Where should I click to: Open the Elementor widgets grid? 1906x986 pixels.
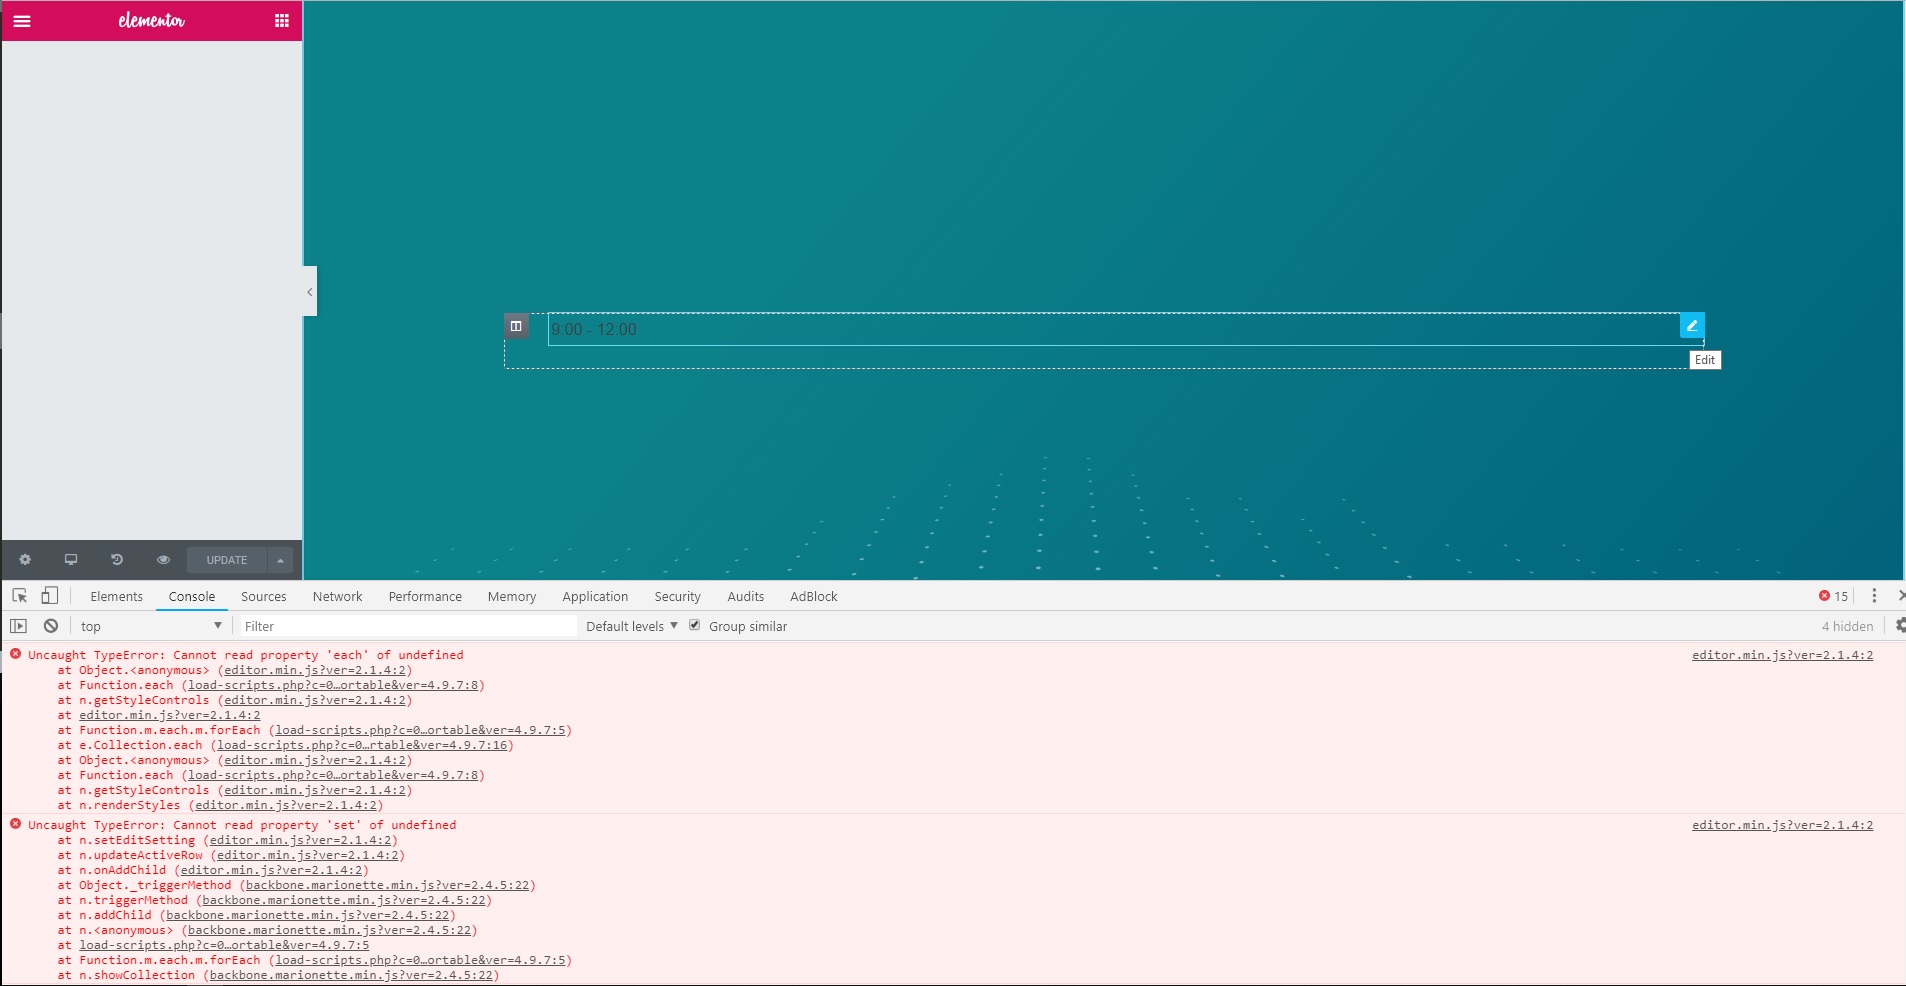(x=282, y=21)
